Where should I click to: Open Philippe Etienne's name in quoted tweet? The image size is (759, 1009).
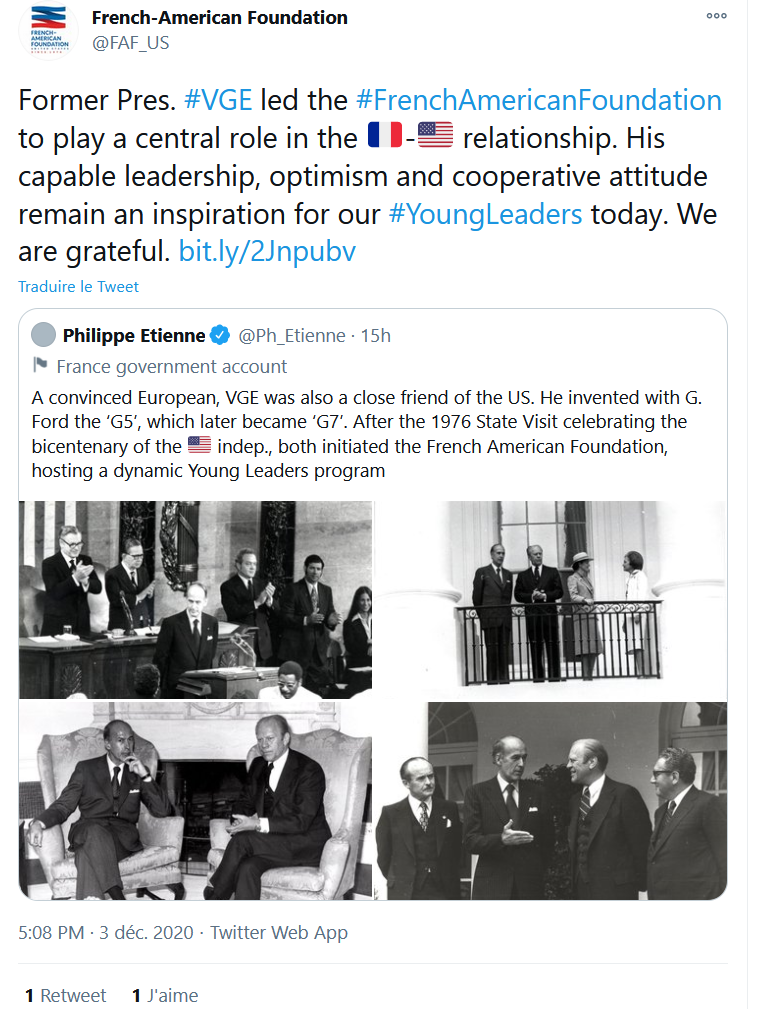(x=134, y=336)
